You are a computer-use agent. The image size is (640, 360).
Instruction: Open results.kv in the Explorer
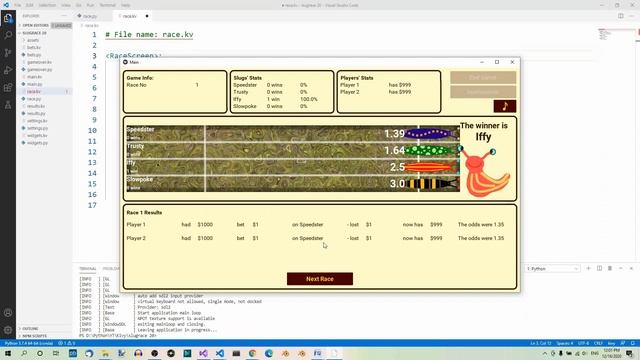click(36, 106)
